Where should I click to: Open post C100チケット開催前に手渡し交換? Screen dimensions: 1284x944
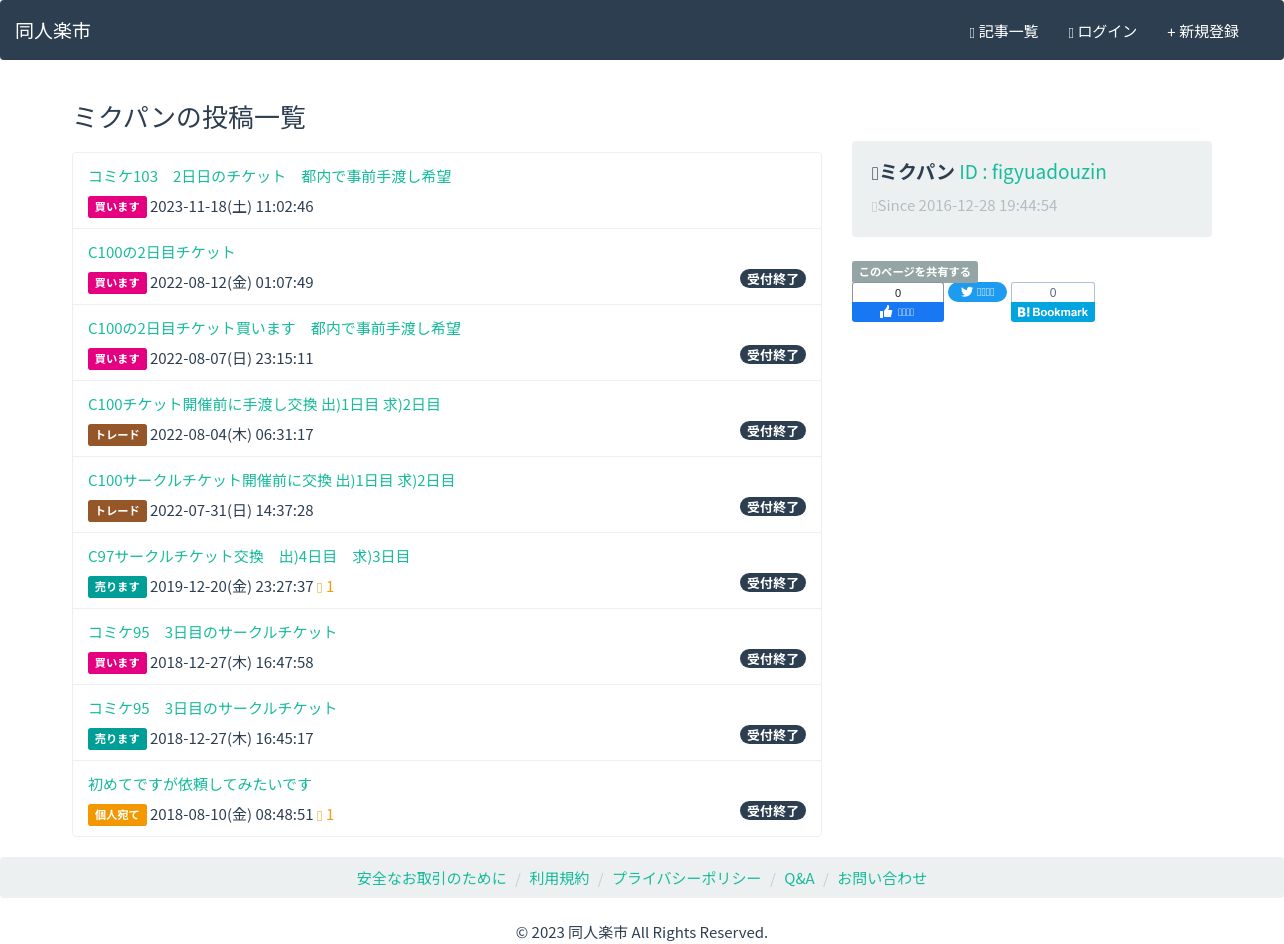pos(264,404)
